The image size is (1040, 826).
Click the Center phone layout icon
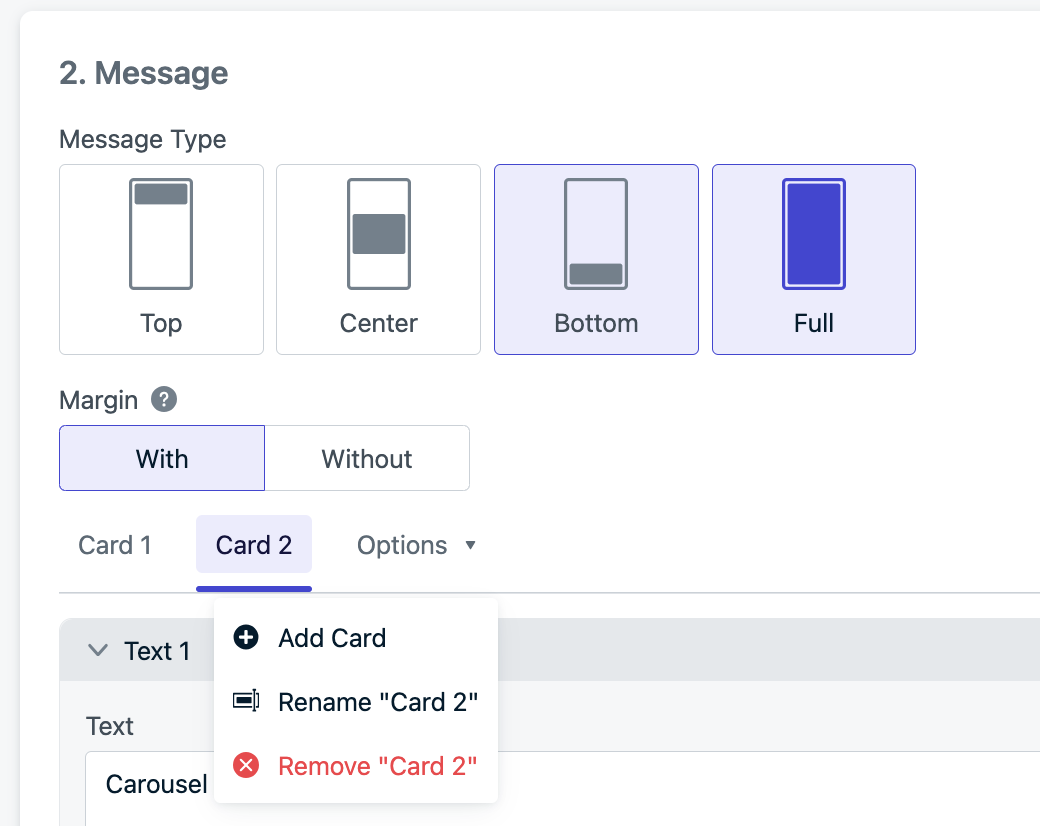click(379, 234)
